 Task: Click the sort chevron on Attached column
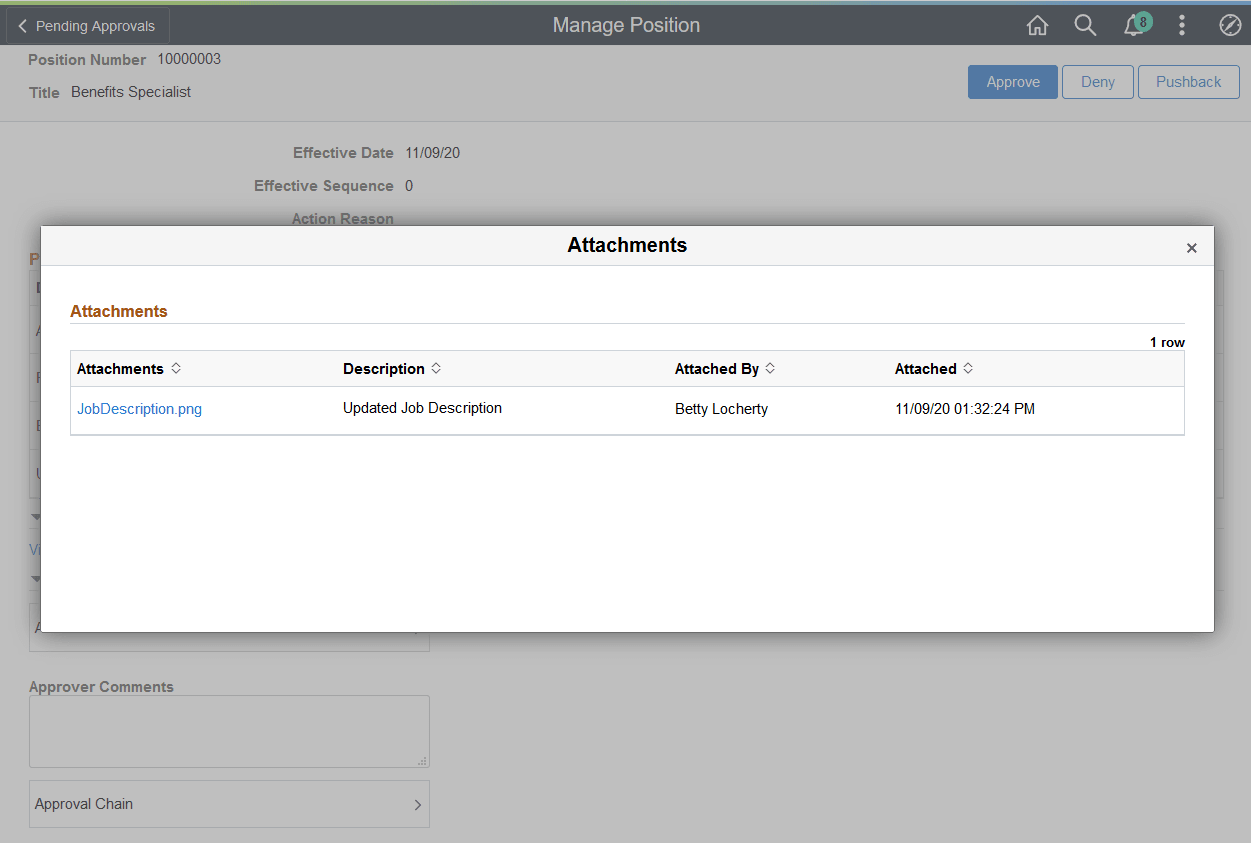[x=968, y=368]
